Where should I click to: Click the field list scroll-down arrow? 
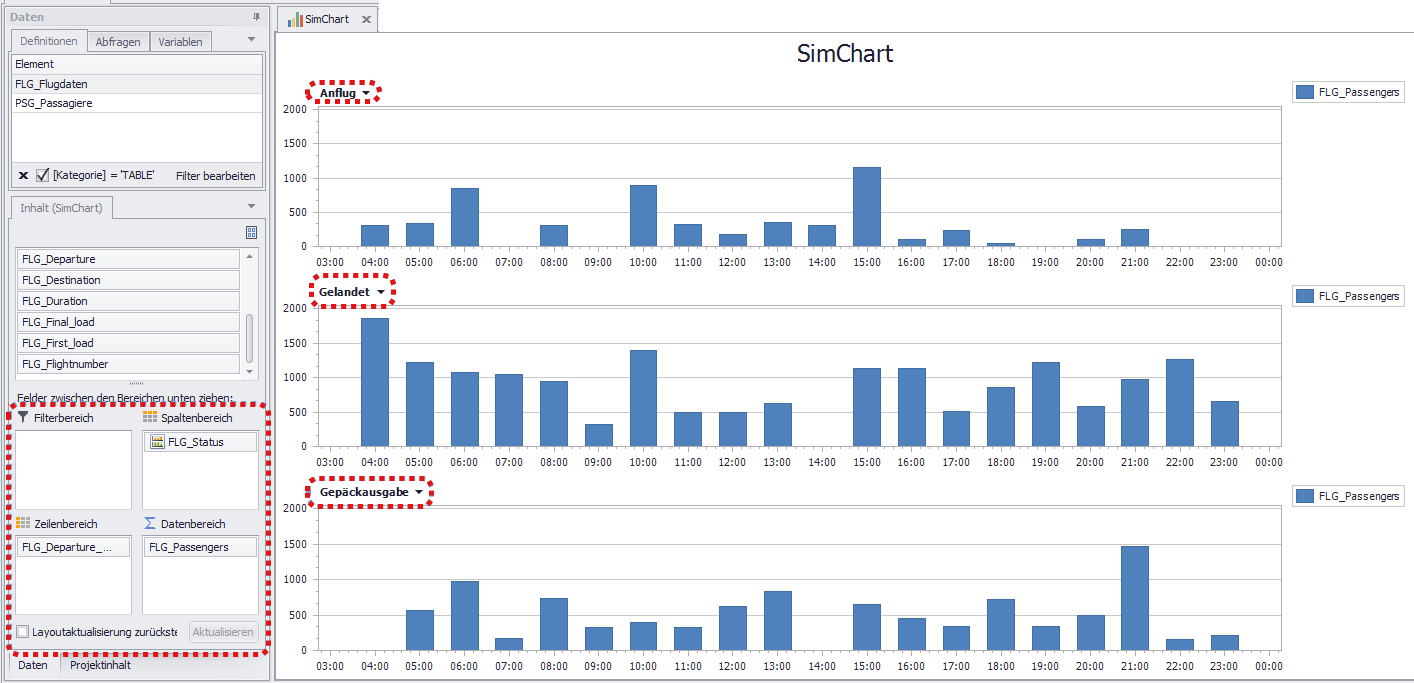pos(250,372)
